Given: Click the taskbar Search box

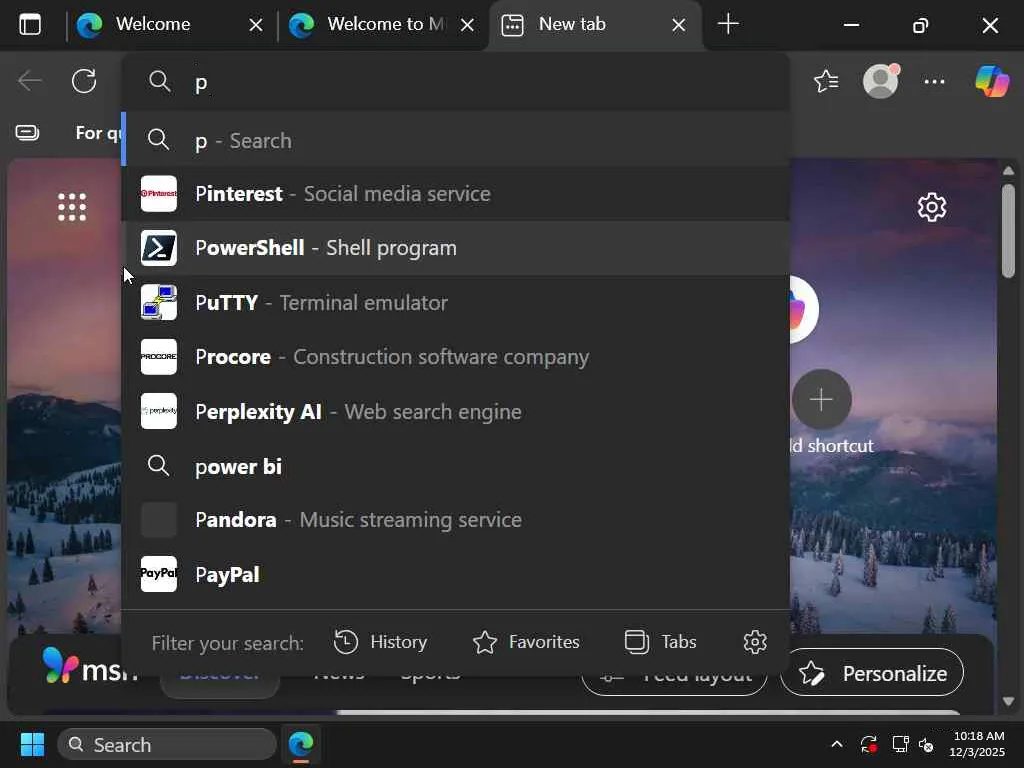Looking at the screenshot, I should tap(167, 744).
